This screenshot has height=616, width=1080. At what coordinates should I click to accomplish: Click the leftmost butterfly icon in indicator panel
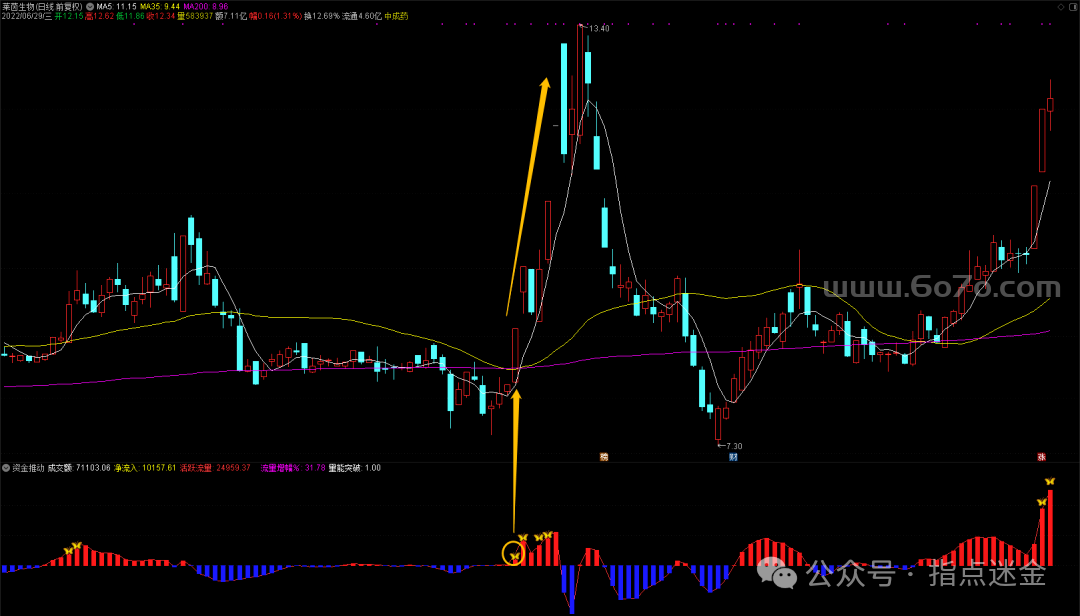[68, 551]
